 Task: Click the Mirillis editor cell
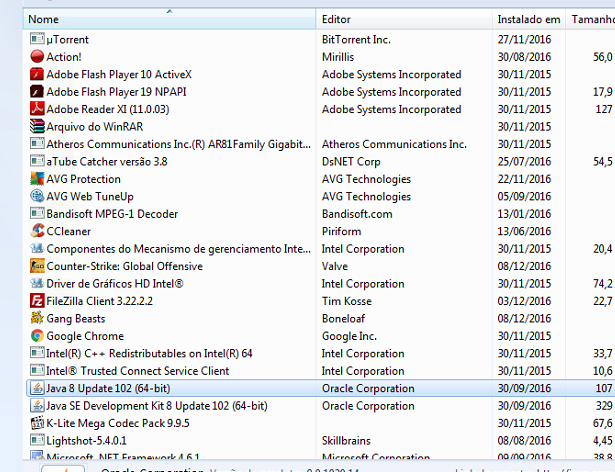coord(338,57)
